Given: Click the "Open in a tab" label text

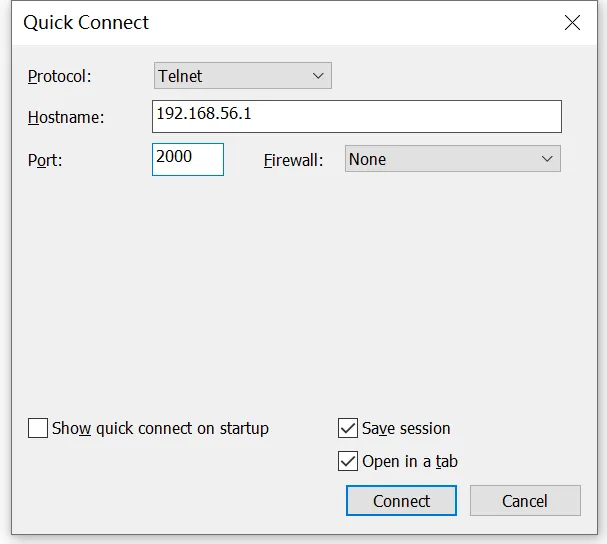Looking at the screenshot, I should tap(410, 461).
